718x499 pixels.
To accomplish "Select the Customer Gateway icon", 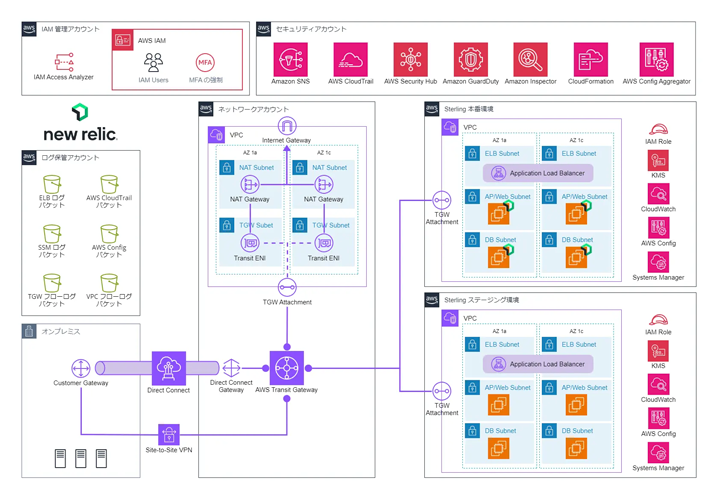I will pos(81,368).
